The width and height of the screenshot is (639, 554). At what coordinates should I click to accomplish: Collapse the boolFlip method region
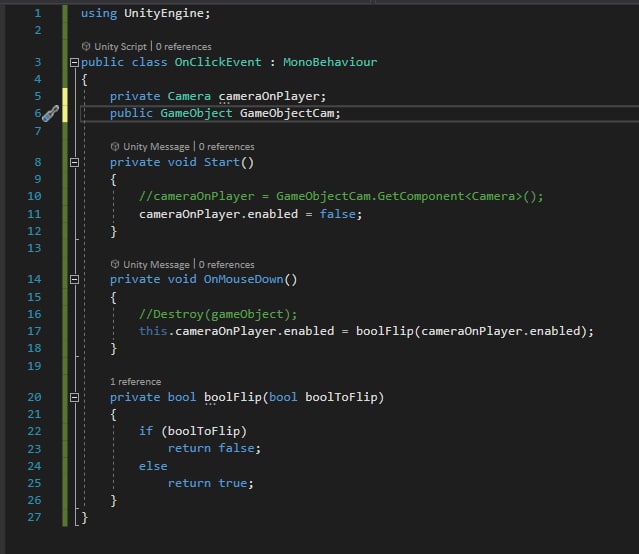pyautogui.click(x=74, y=397)
